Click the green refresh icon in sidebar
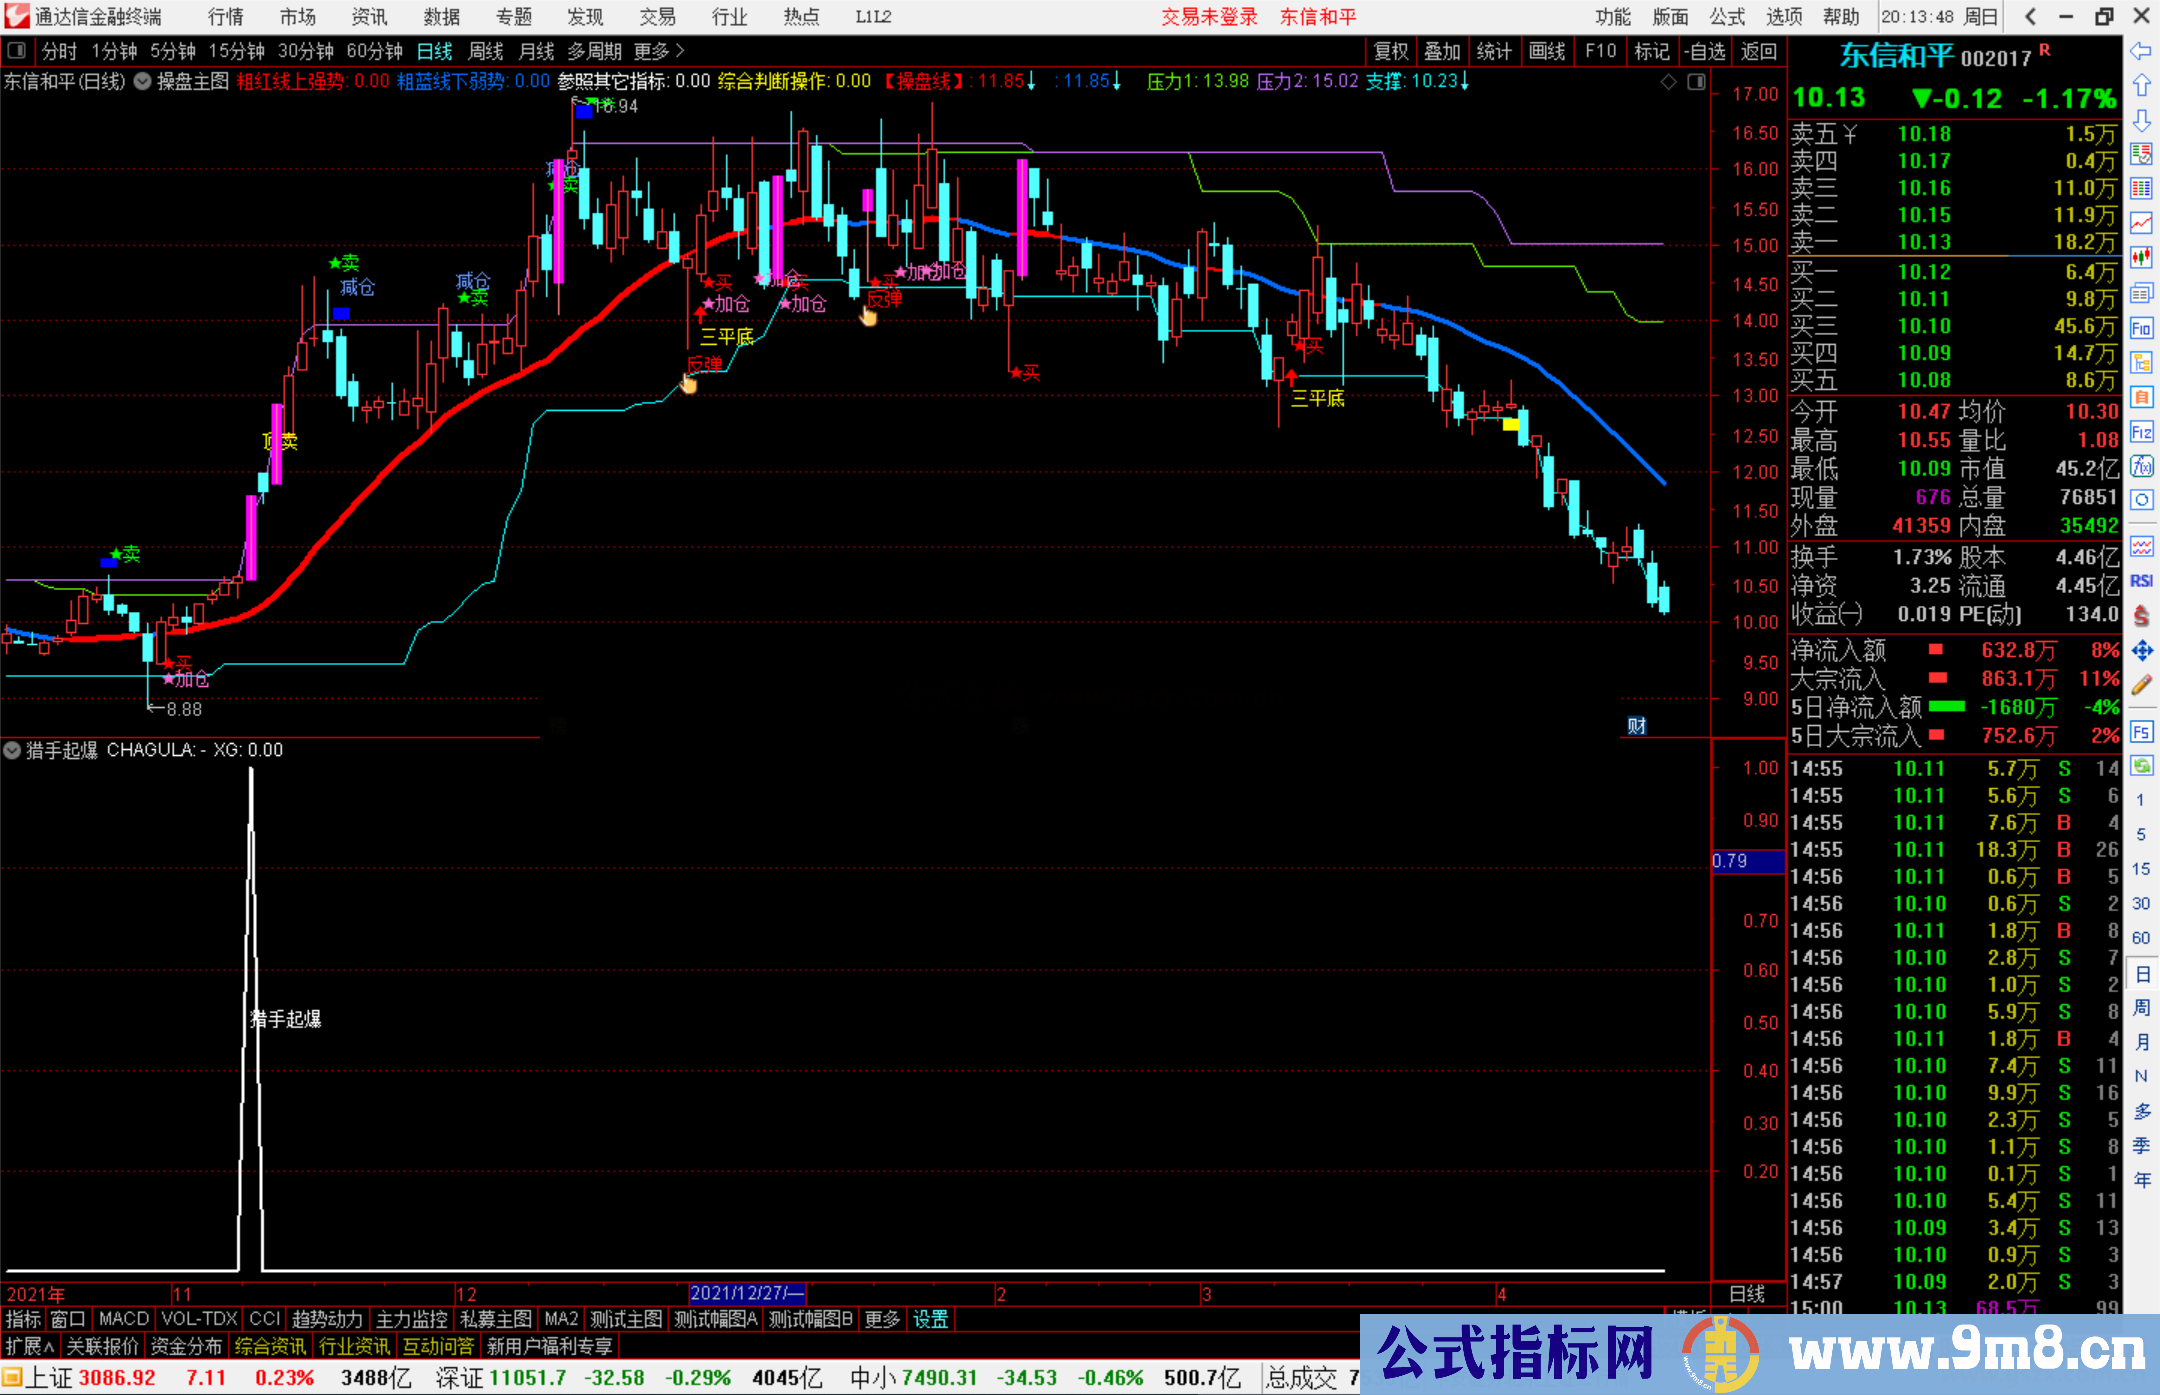Viewport: 2160px width, 1395px height. [x=2141, y=766]
